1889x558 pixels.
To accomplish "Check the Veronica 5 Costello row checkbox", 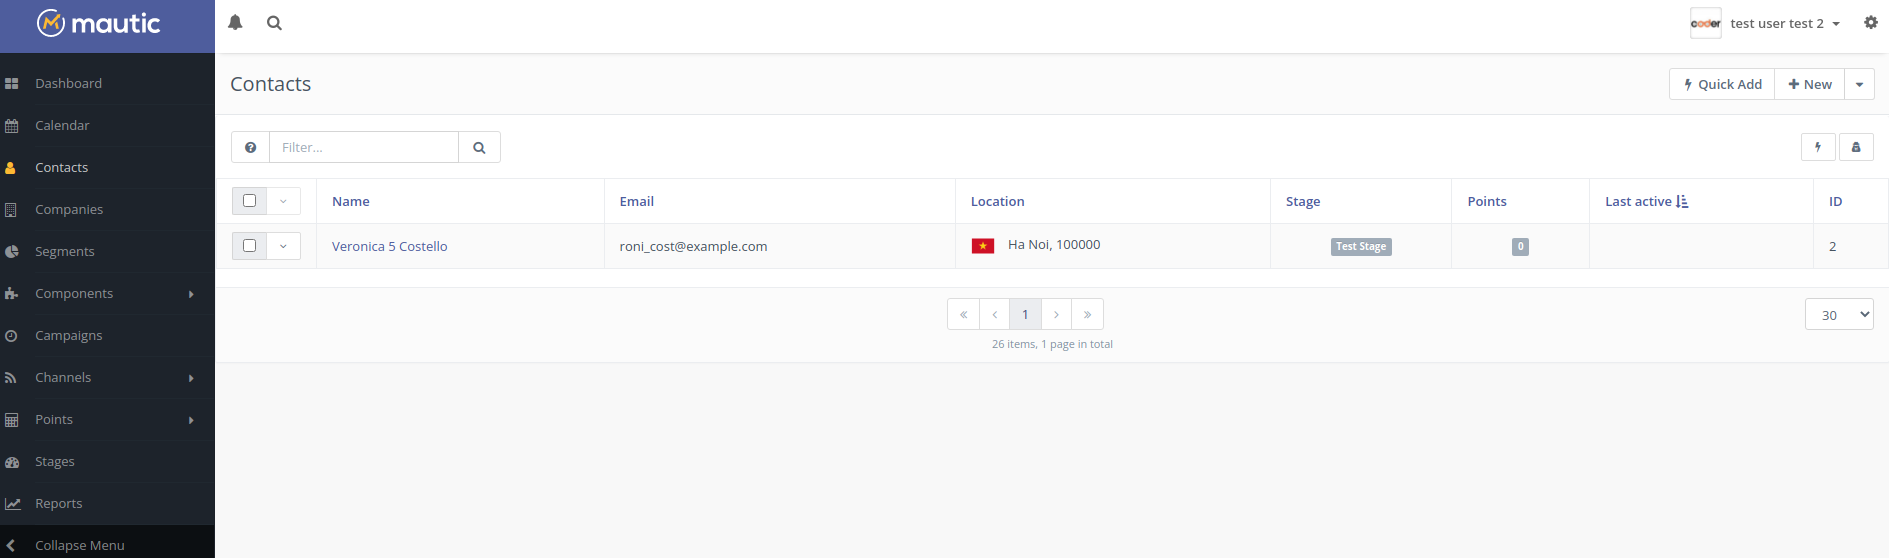I will pos(250,245).
